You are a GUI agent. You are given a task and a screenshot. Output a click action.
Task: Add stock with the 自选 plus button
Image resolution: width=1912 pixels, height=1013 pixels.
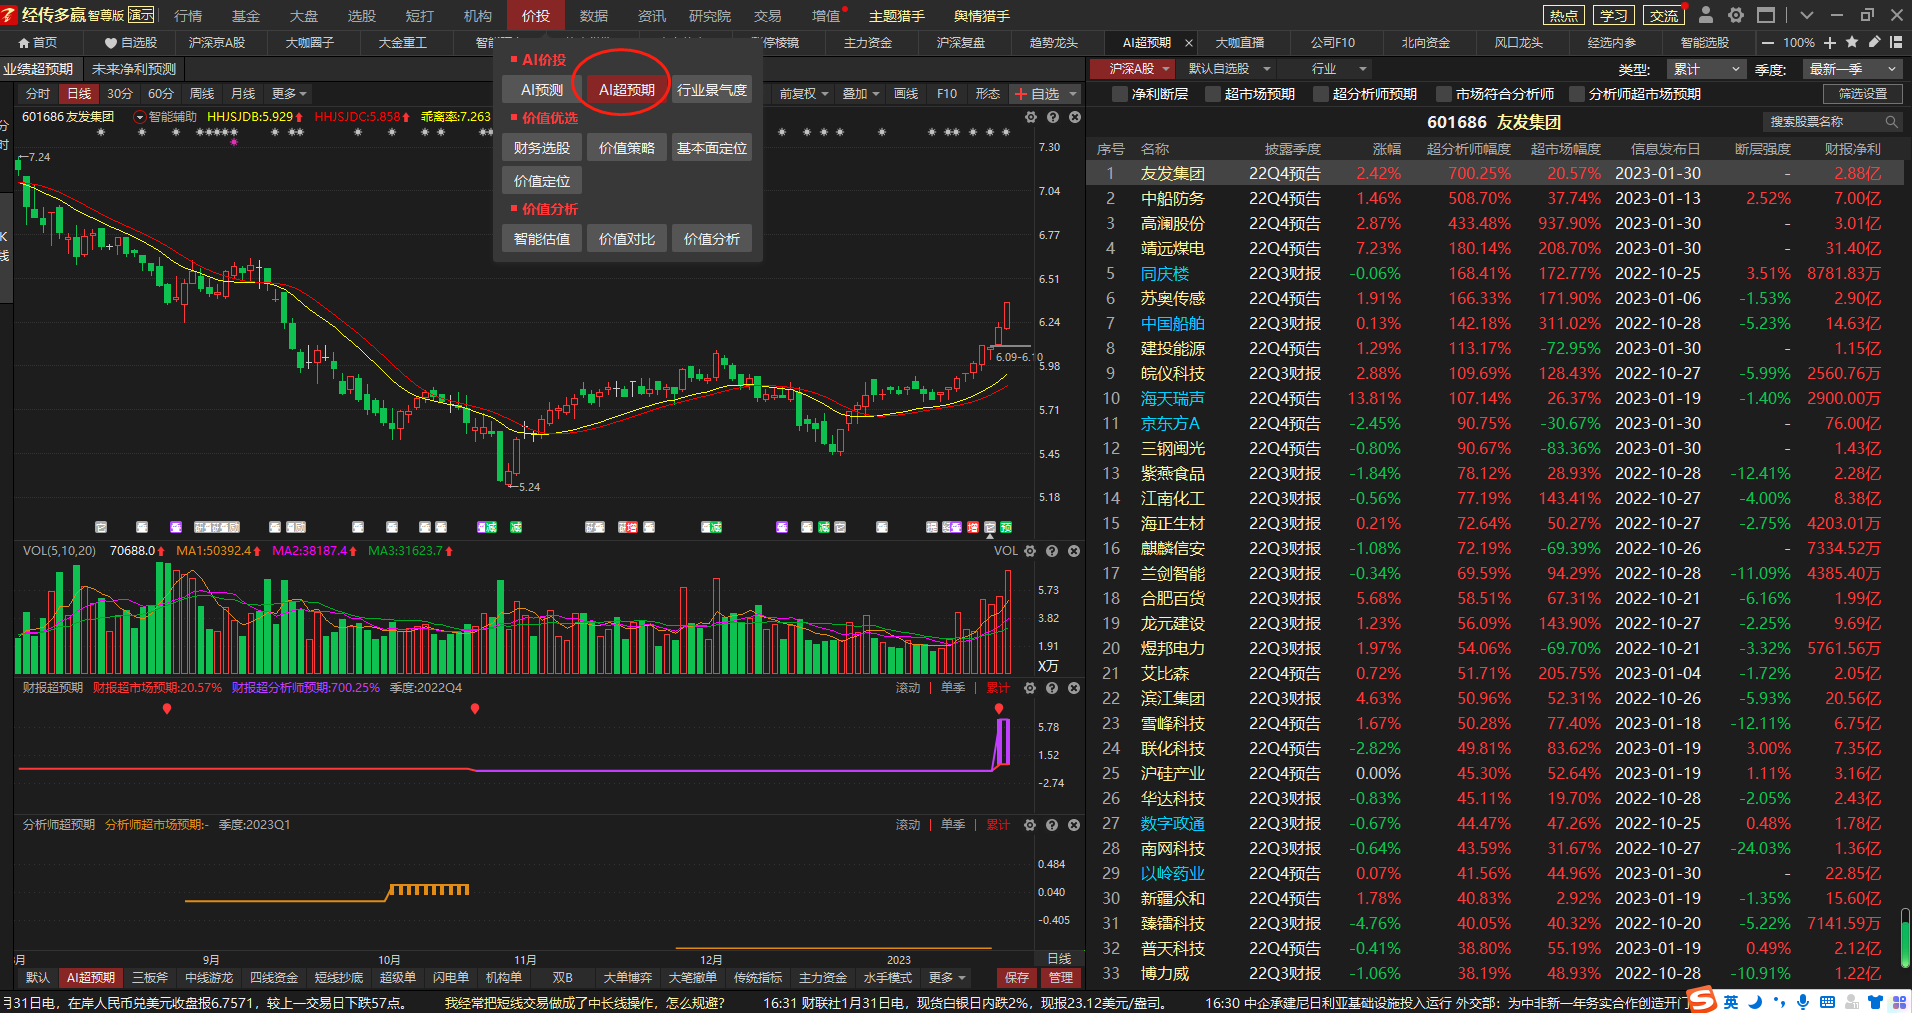pyautogui.click(x=1038, y=94)
